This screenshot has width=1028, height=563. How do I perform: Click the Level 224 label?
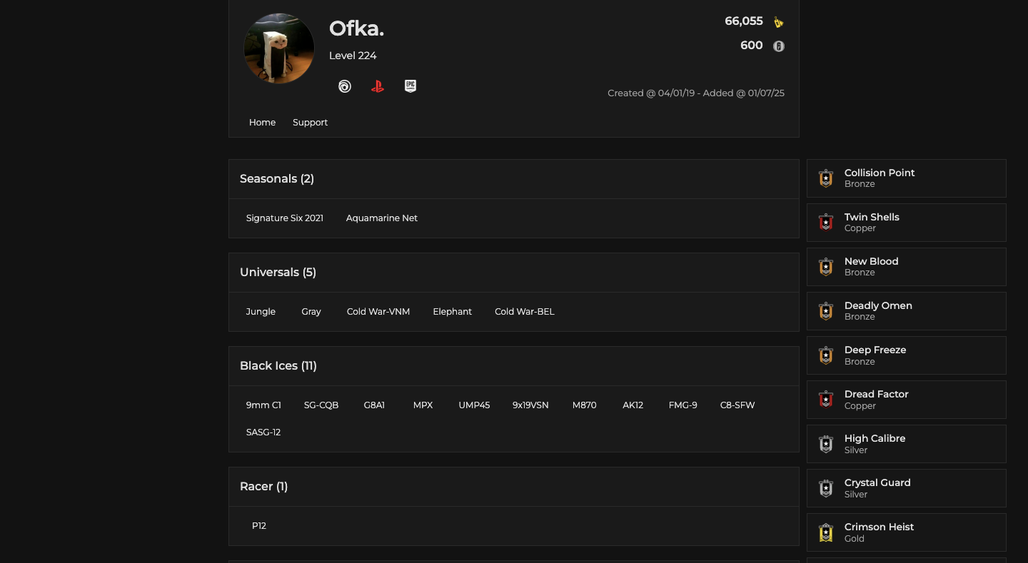pos(353,56)
